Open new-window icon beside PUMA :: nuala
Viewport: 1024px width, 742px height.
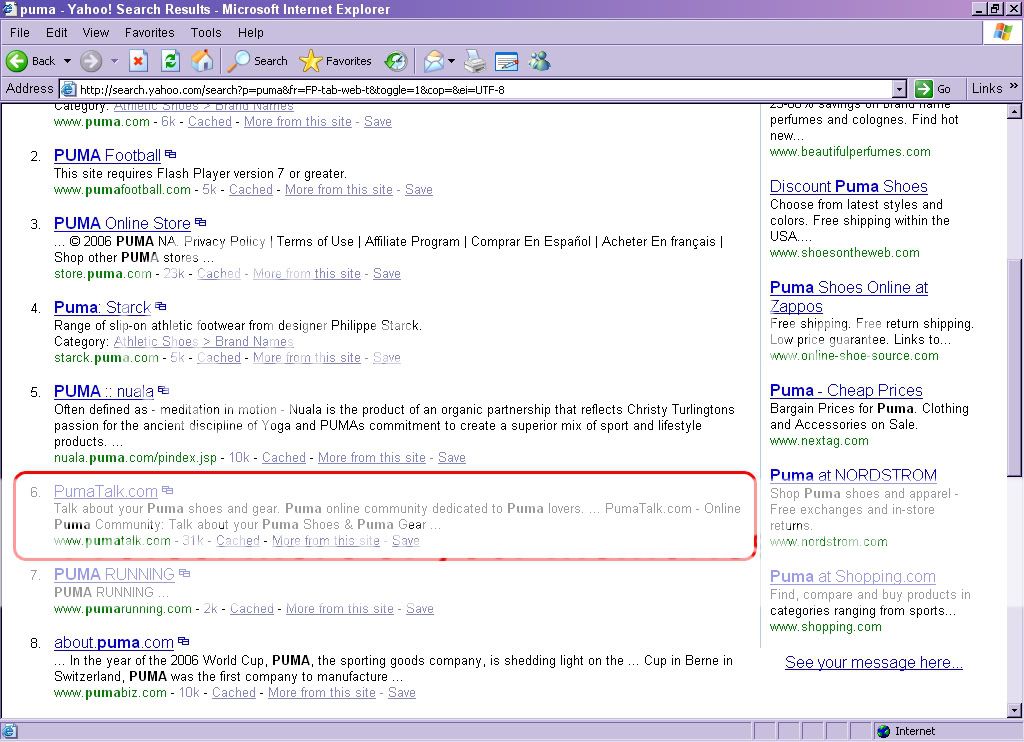163,390
